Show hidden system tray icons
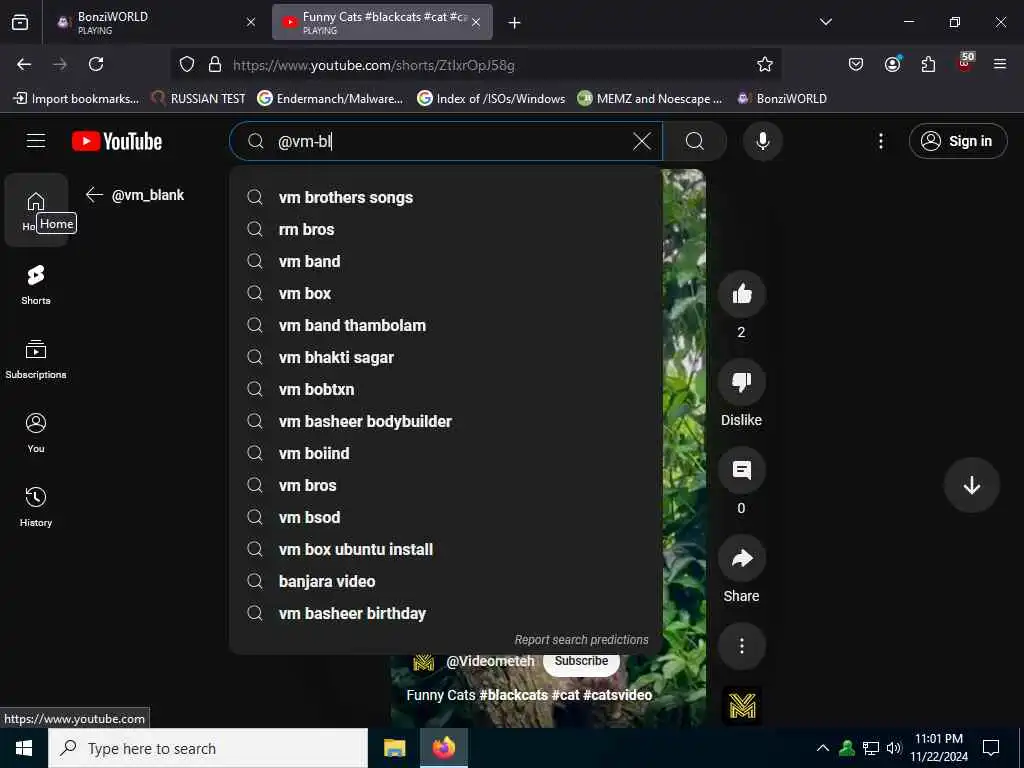Screen dimensions: 1024x768 pyautogui.click(x=823, y=748)
